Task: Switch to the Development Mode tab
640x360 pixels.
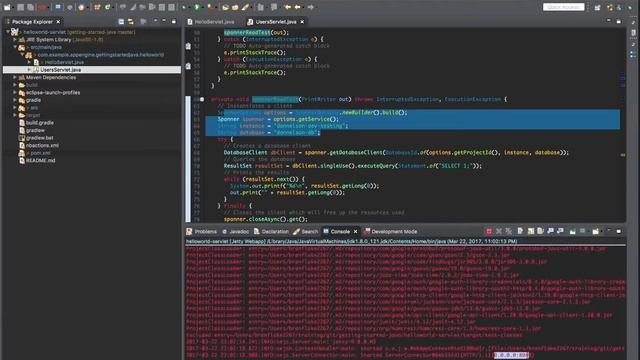Action: (391, 231)
